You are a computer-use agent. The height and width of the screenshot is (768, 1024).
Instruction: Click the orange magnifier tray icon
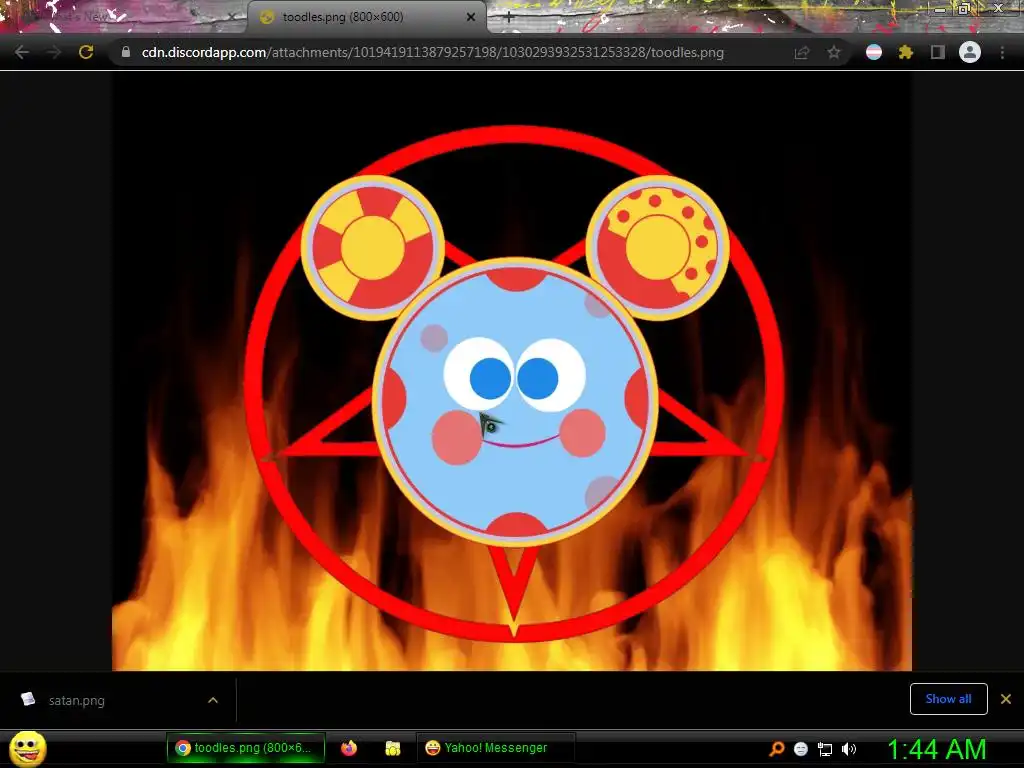[777, 748]
